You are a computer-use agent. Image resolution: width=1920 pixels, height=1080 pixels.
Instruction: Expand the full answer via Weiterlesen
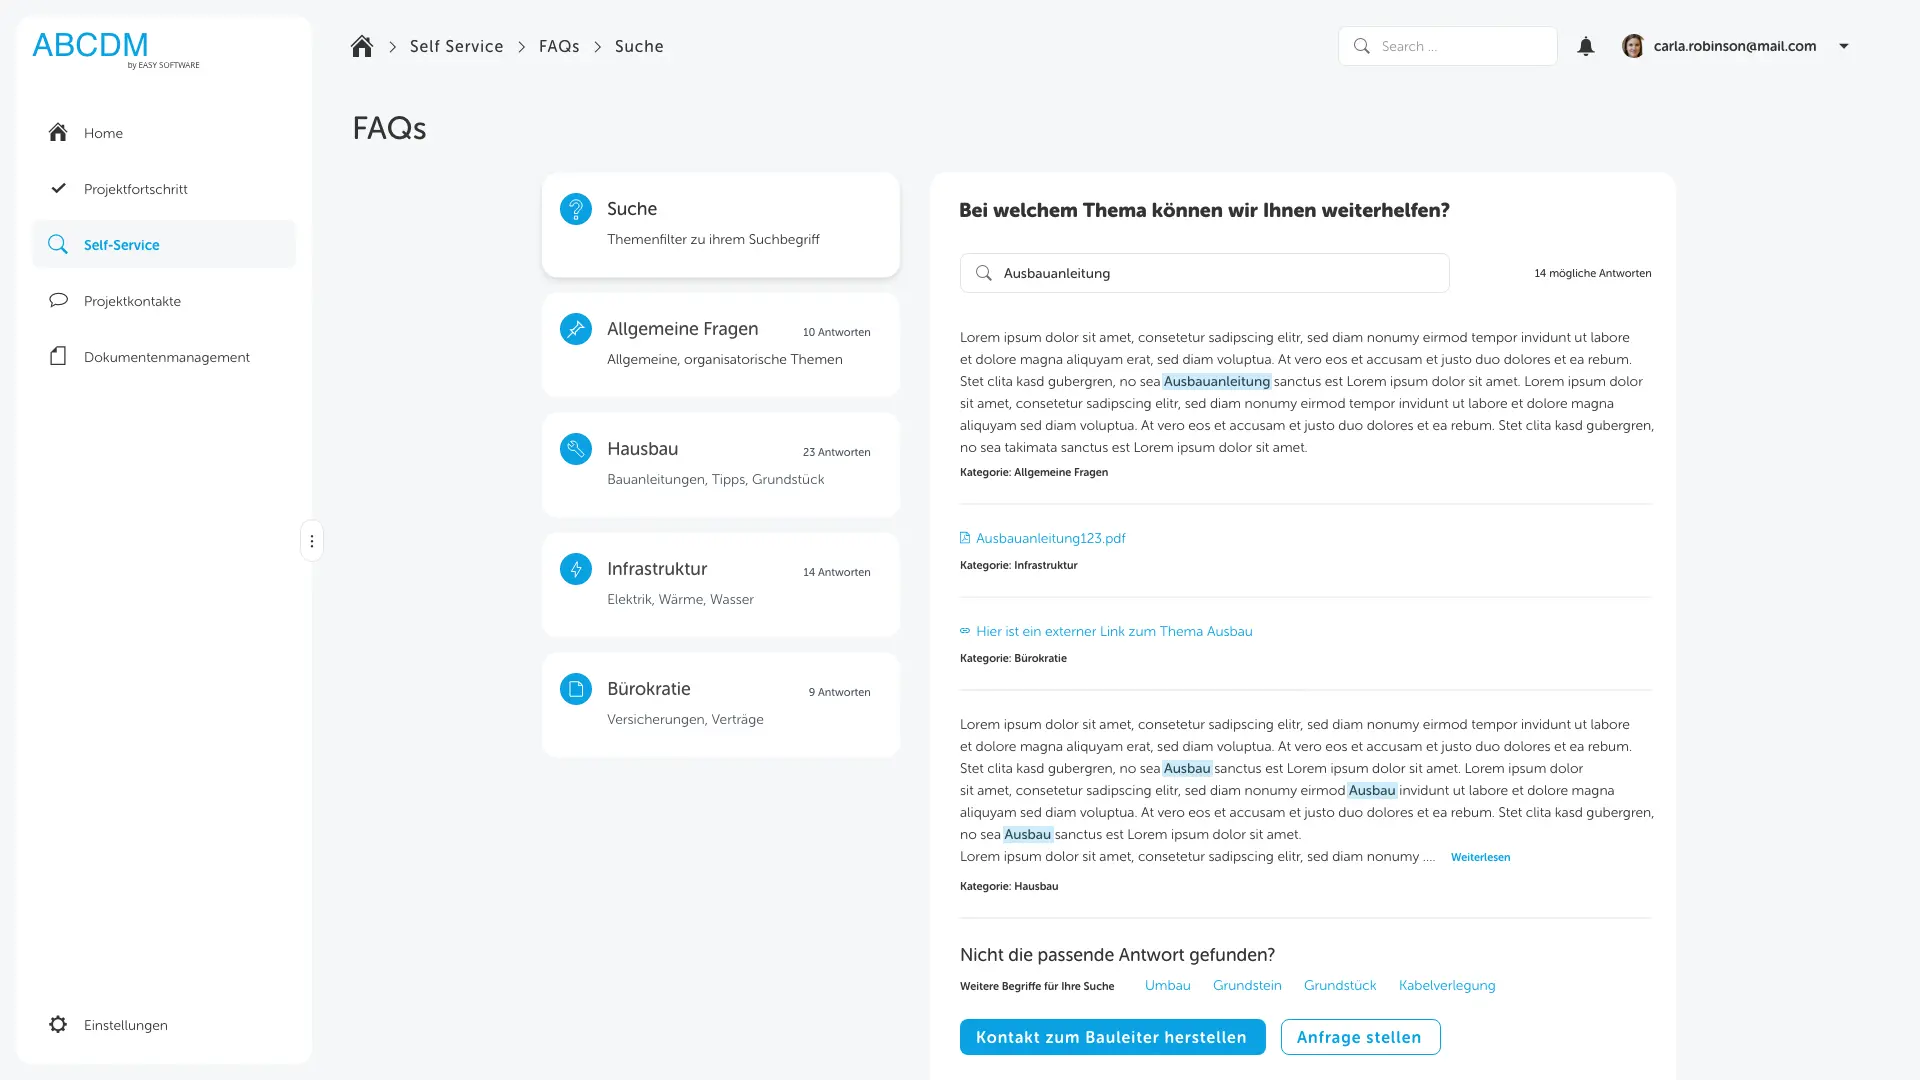(x=1480, y=857)
